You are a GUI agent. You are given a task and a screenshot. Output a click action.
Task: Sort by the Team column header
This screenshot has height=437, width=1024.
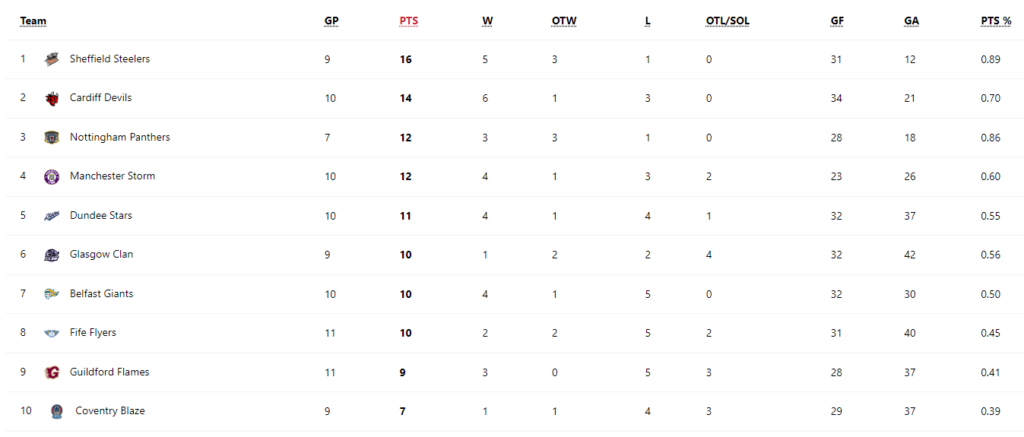[33, 21]
